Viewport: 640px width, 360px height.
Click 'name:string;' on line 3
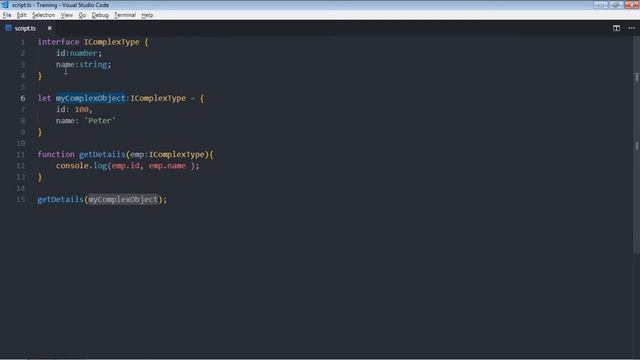[84, 64]
